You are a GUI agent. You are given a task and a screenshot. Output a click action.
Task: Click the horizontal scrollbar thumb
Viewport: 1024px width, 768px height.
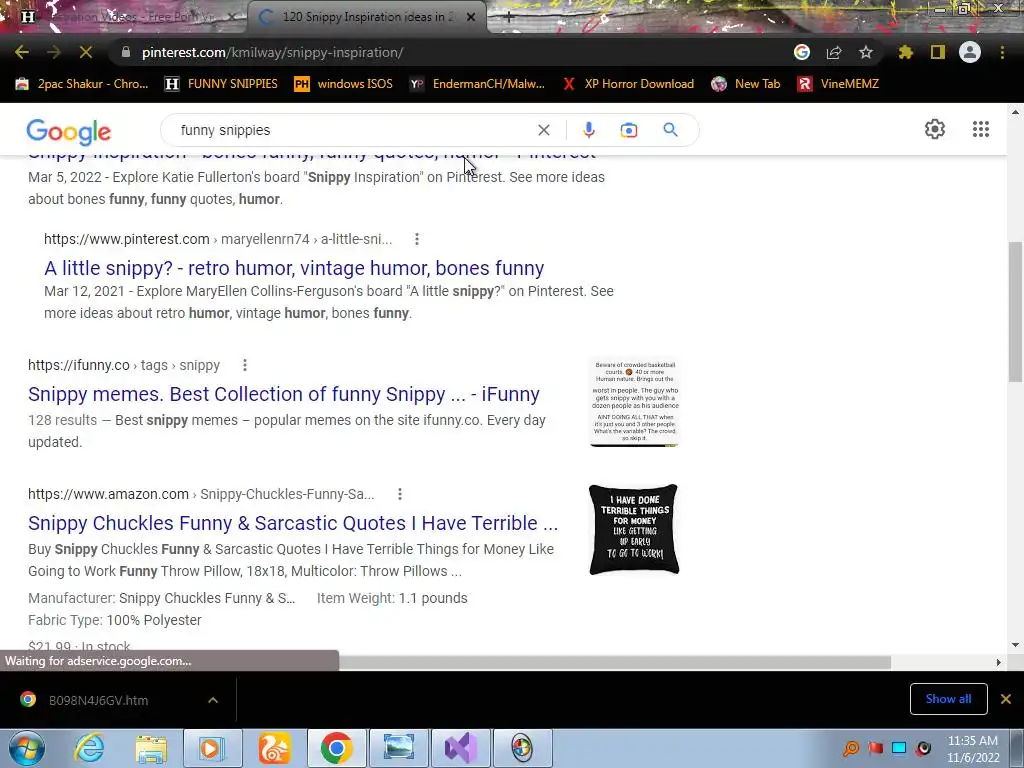[x=615, y=663]
